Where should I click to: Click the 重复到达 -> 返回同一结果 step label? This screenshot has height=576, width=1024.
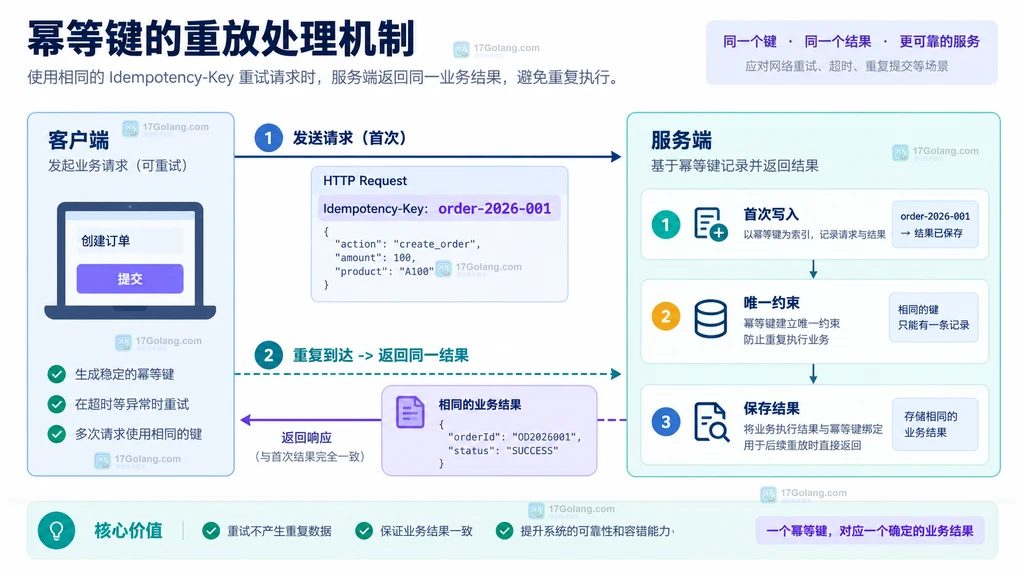(x=381, y=355)
